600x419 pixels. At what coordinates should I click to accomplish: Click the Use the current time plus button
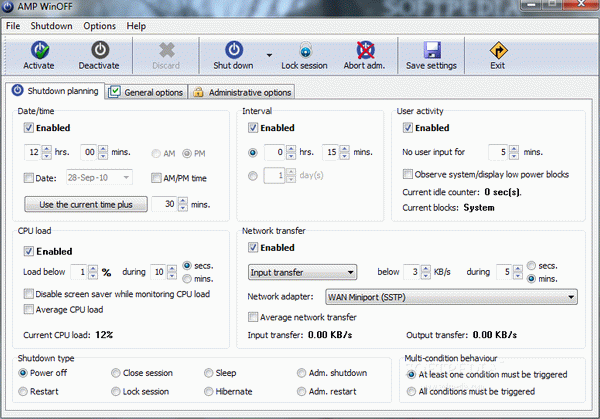pos(86,204)
